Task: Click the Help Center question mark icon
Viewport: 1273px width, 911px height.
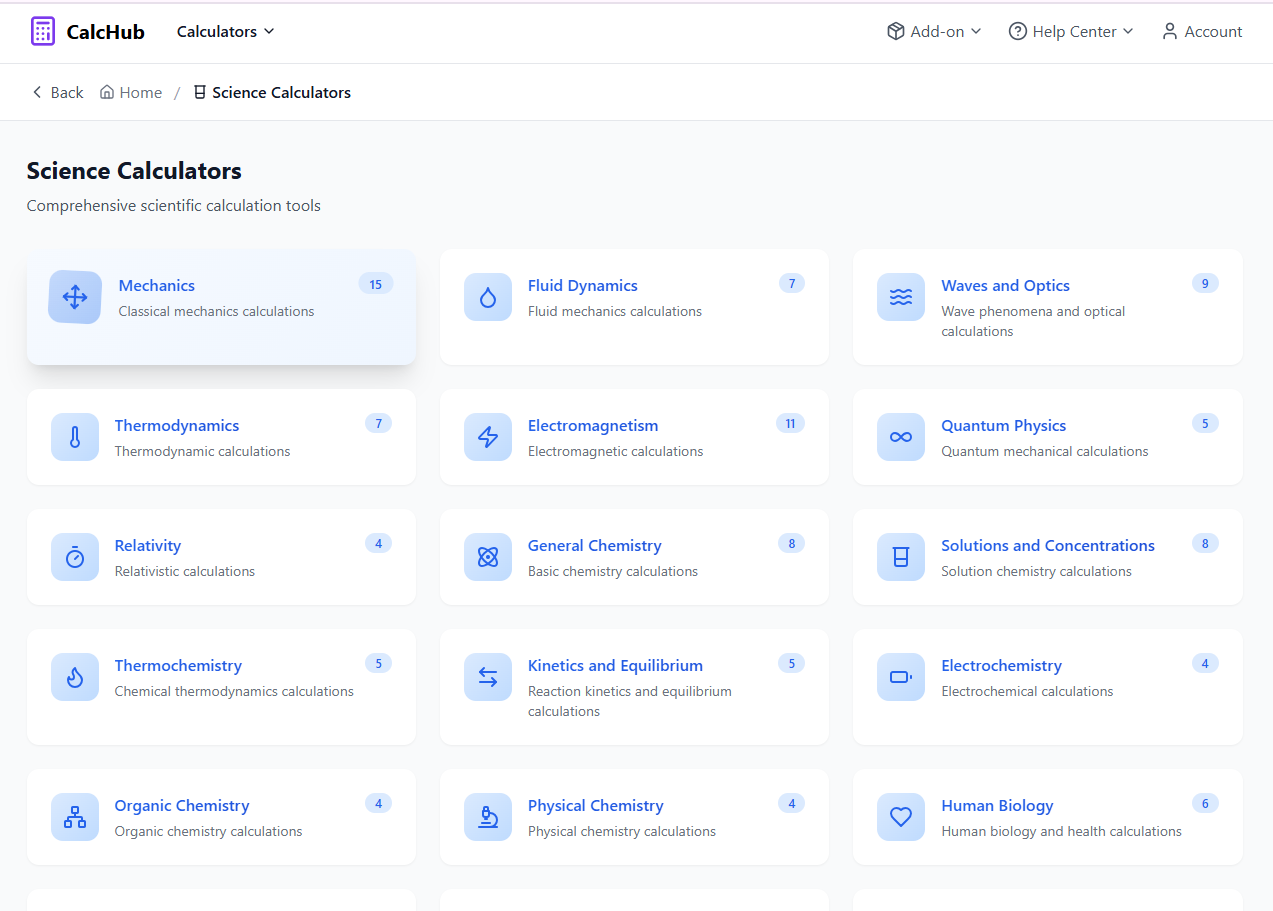Action: (x=1017, y=31)
